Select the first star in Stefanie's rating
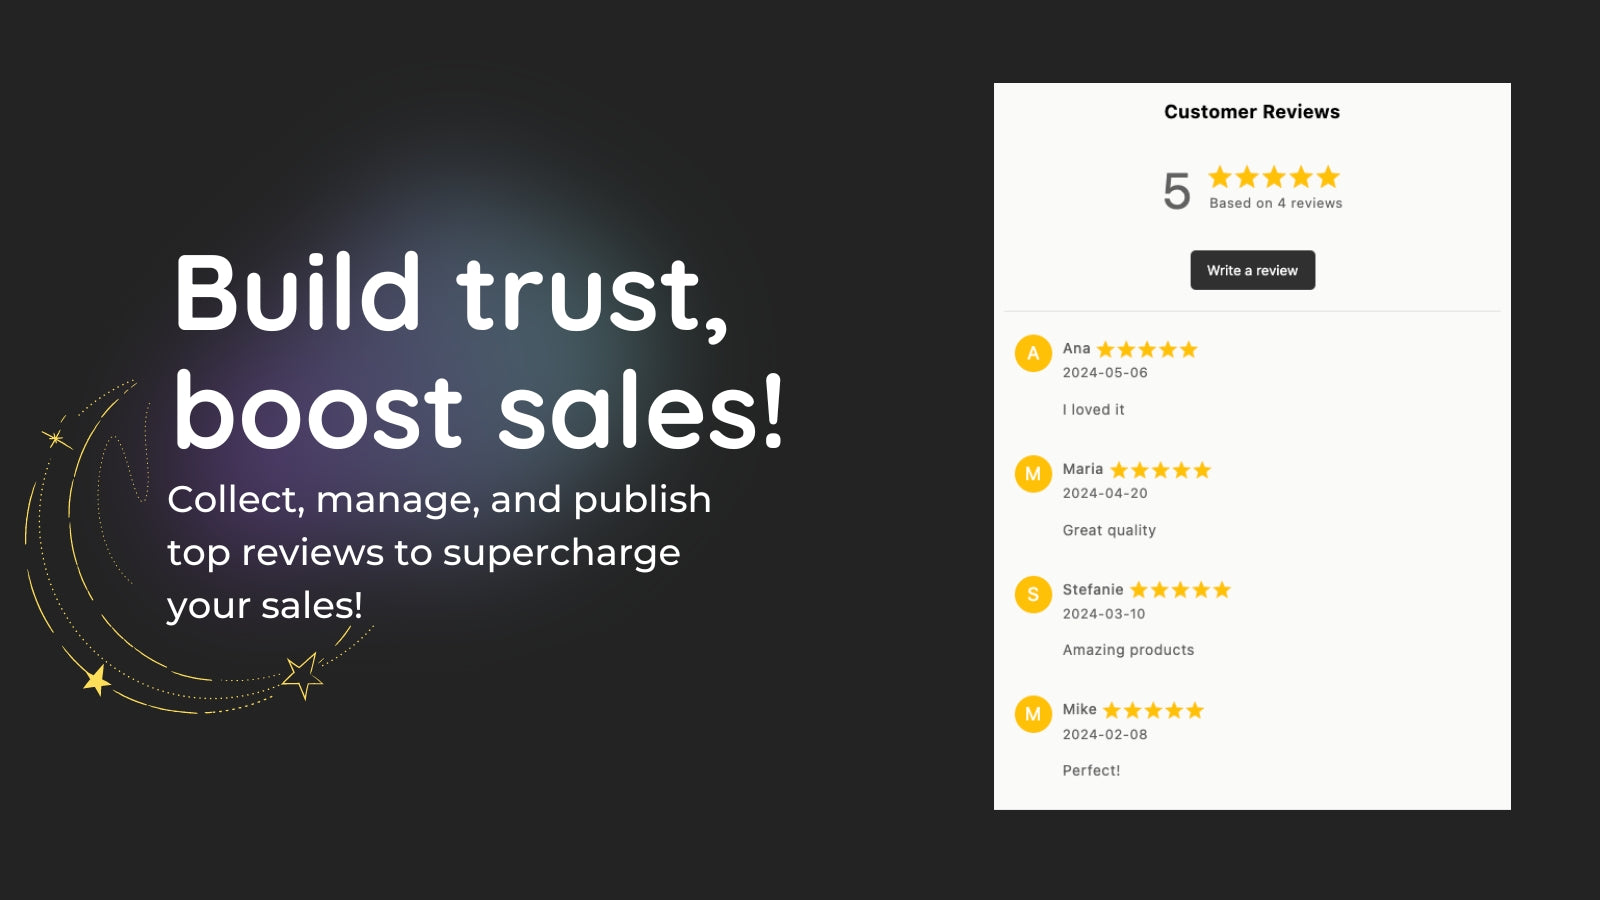This screenshot has width=1600, height=900. tap(1139, 589)
